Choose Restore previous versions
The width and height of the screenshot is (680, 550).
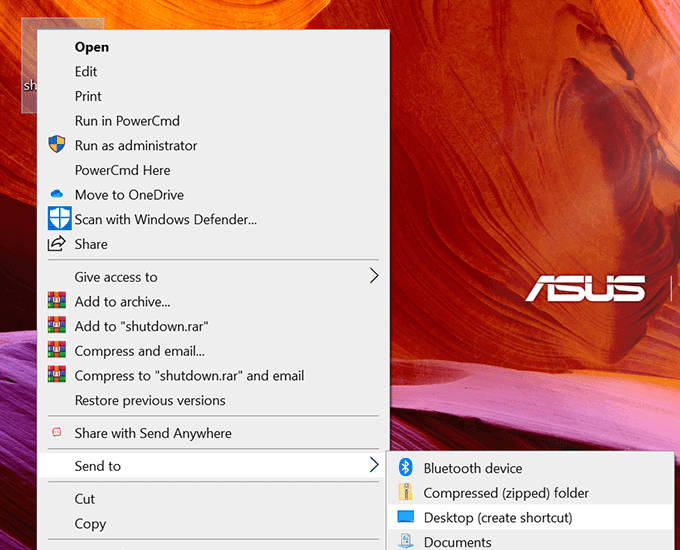[x=213, y=400]
